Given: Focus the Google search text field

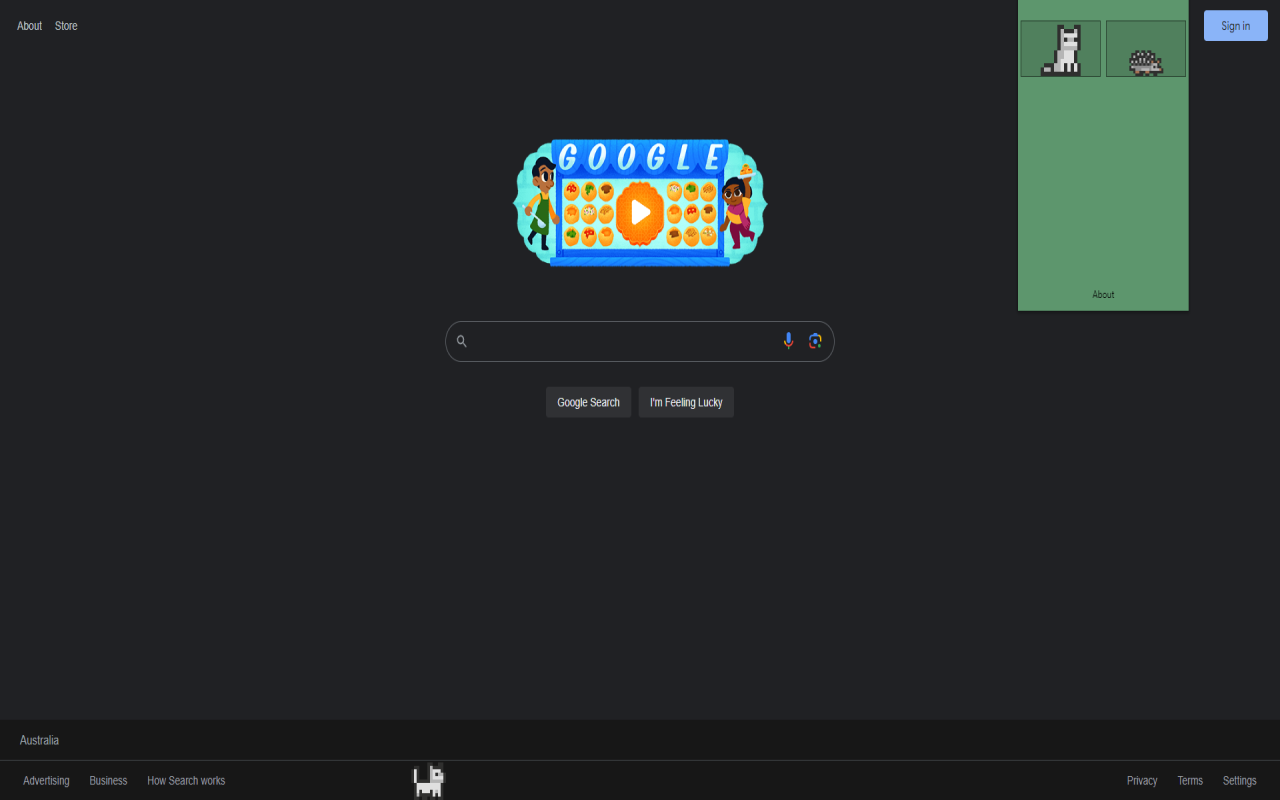Looking at the screenshot, I should [x=640, y=341].
